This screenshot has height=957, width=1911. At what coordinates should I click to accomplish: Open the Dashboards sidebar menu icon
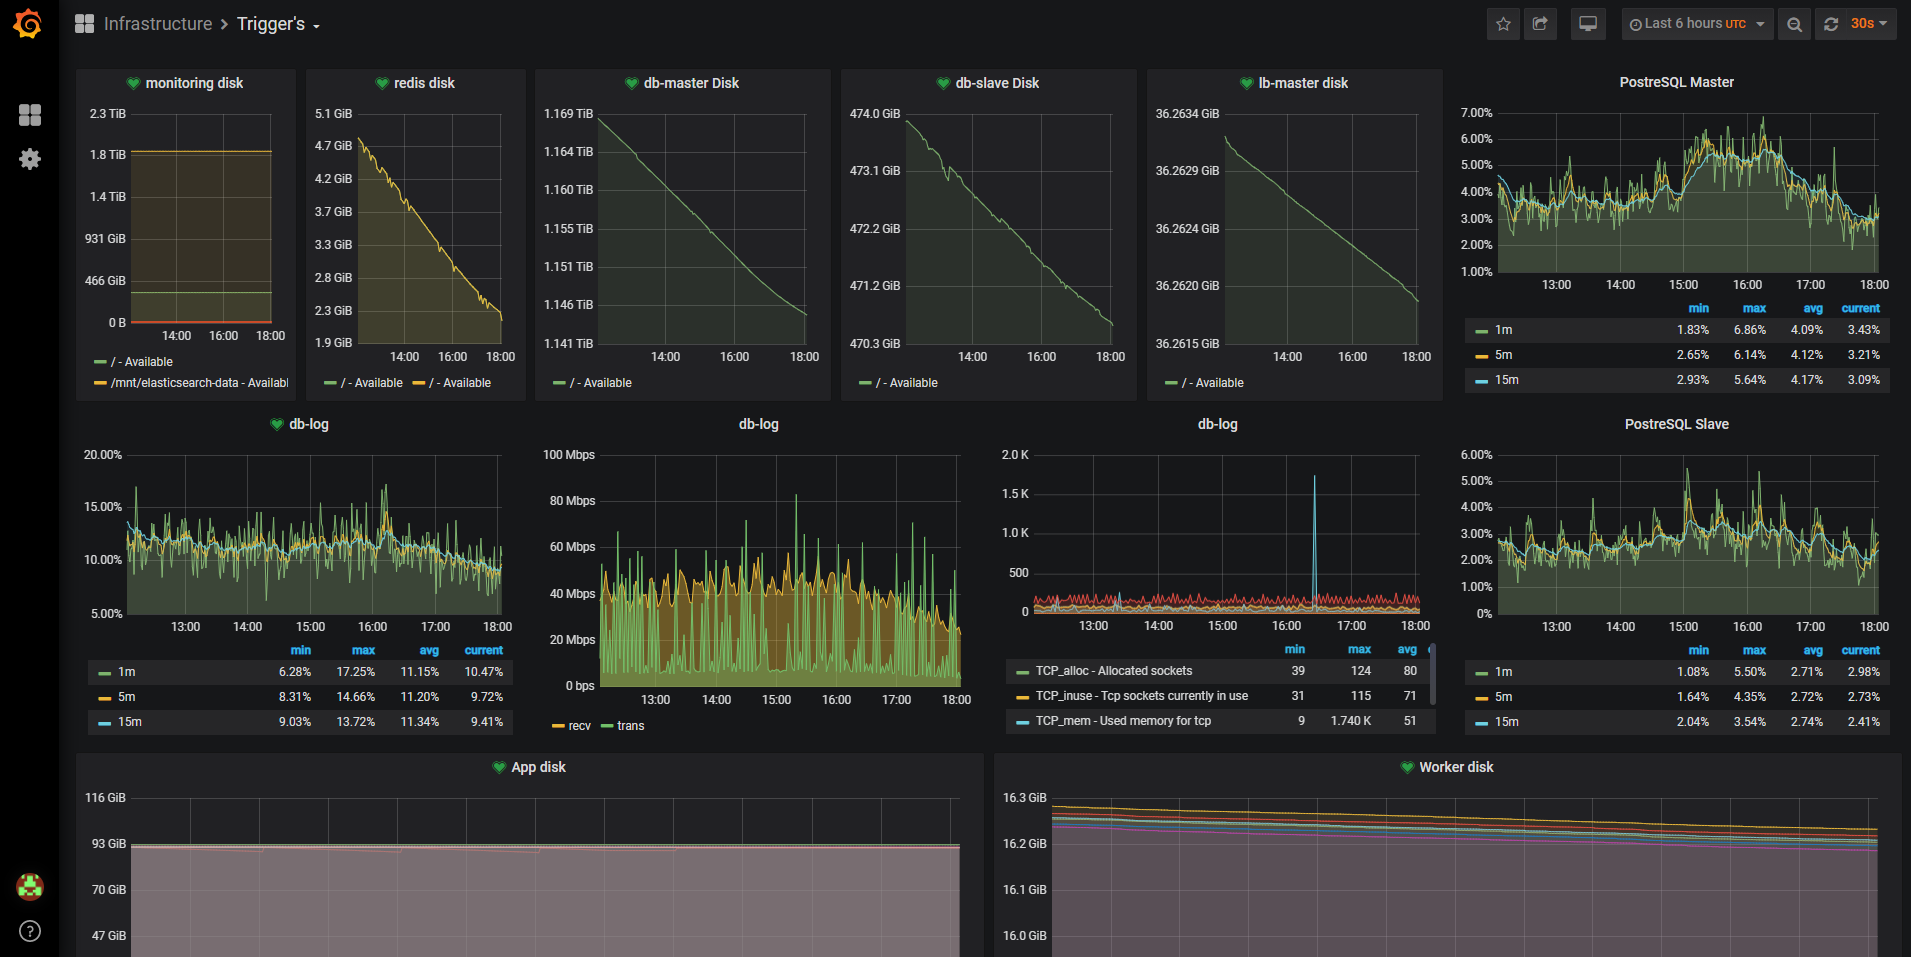pyautogui.click(x=30, y=115)
